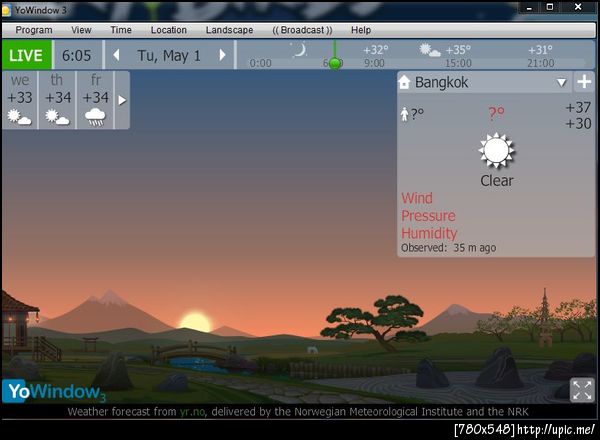The width and height of the screenshot is (600, 440).
Task: Expand more forecast days with arrow
Action: point(122,100)
